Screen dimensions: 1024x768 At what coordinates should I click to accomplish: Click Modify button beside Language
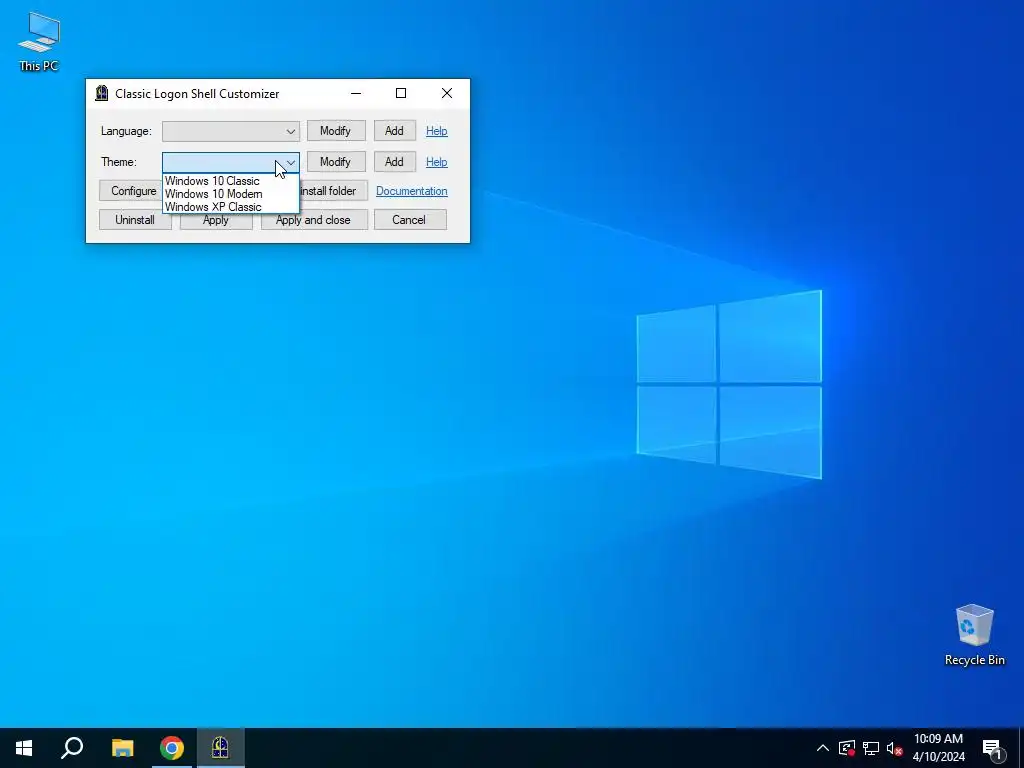pos(336,131)
